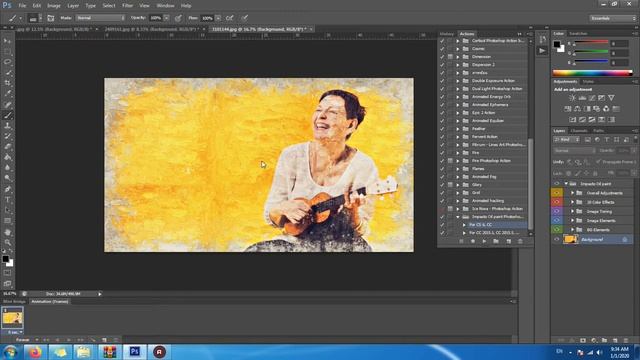
Task: Toggle checkmark for Cosmic action set
Action: (442, 49)
